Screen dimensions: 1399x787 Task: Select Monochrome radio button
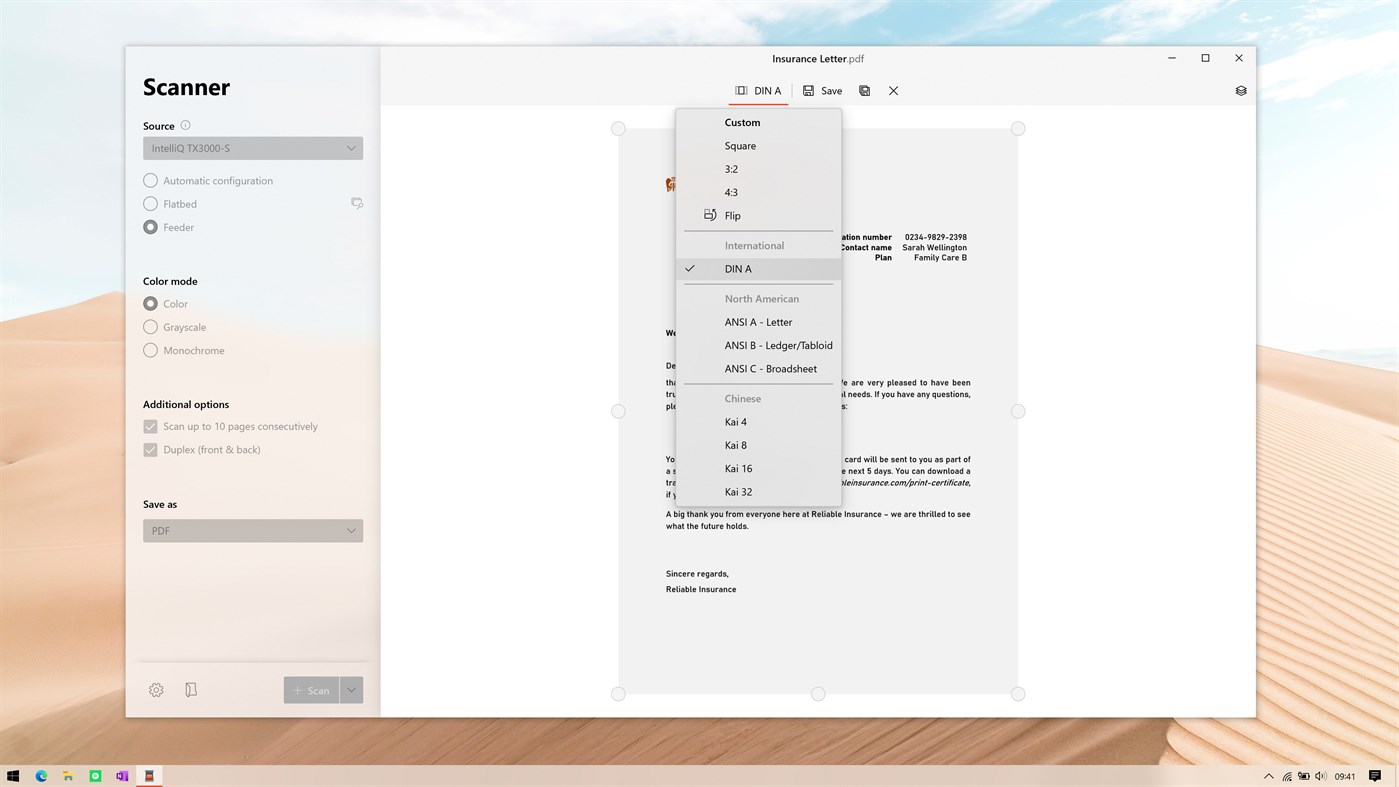tap(150, 351)
